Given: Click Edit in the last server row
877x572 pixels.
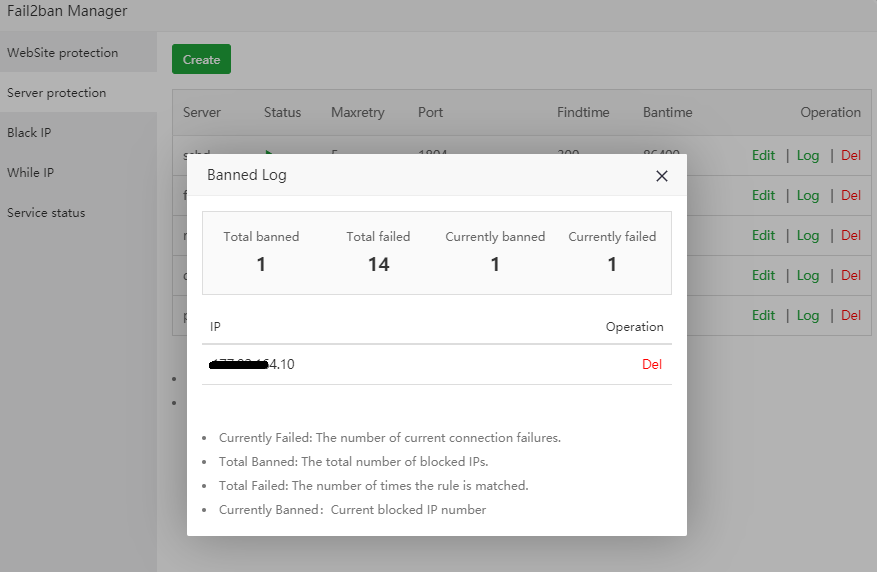Looking at the screenshot, I should (763, 315).
